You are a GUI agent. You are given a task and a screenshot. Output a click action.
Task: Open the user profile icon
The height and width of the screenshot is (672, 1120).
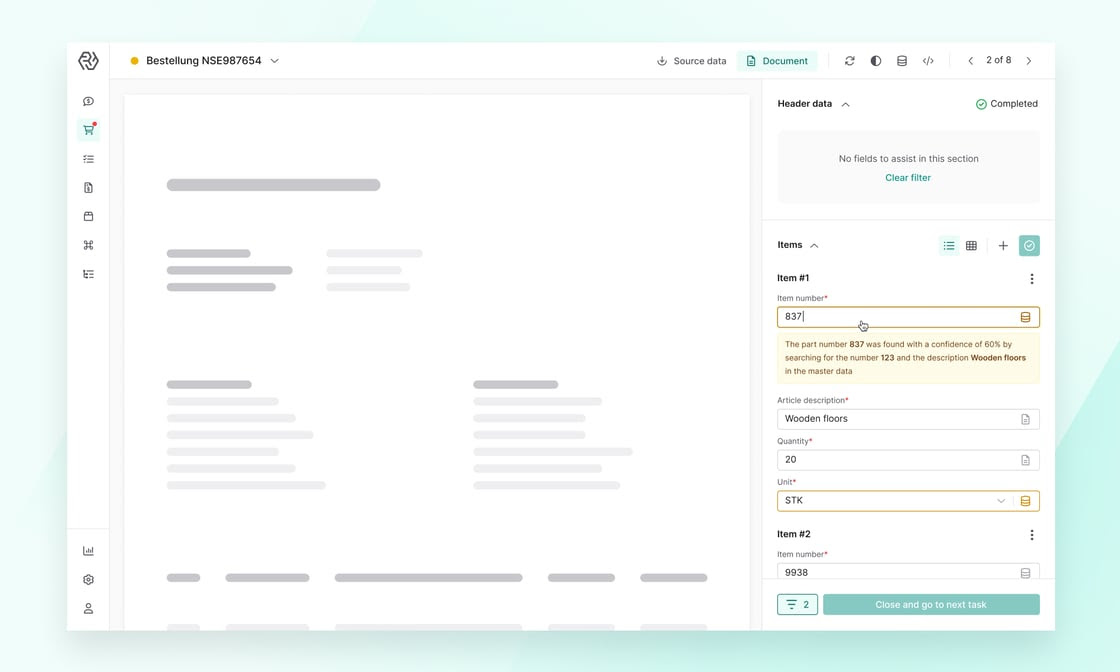pyautogui.click(x=88, y=608)
